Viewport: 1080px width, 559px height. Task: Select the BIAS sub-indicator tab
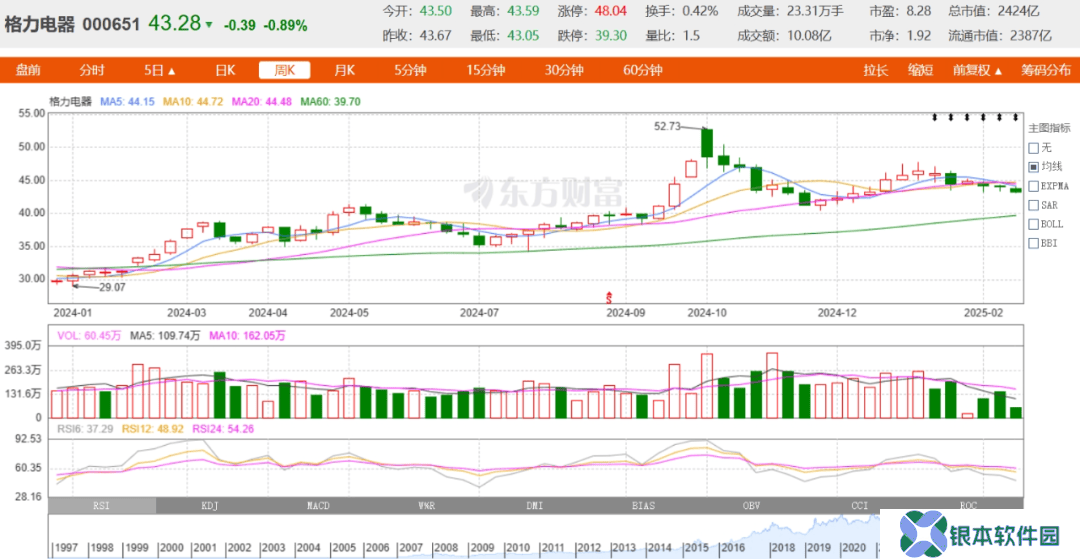[643, 505]
